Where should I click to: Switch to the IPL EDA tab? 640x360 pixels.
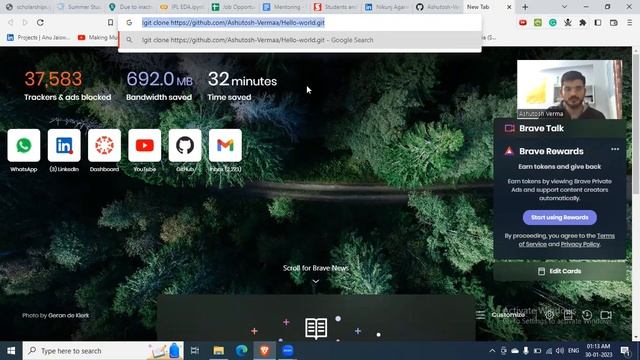(x=182, y=7)
